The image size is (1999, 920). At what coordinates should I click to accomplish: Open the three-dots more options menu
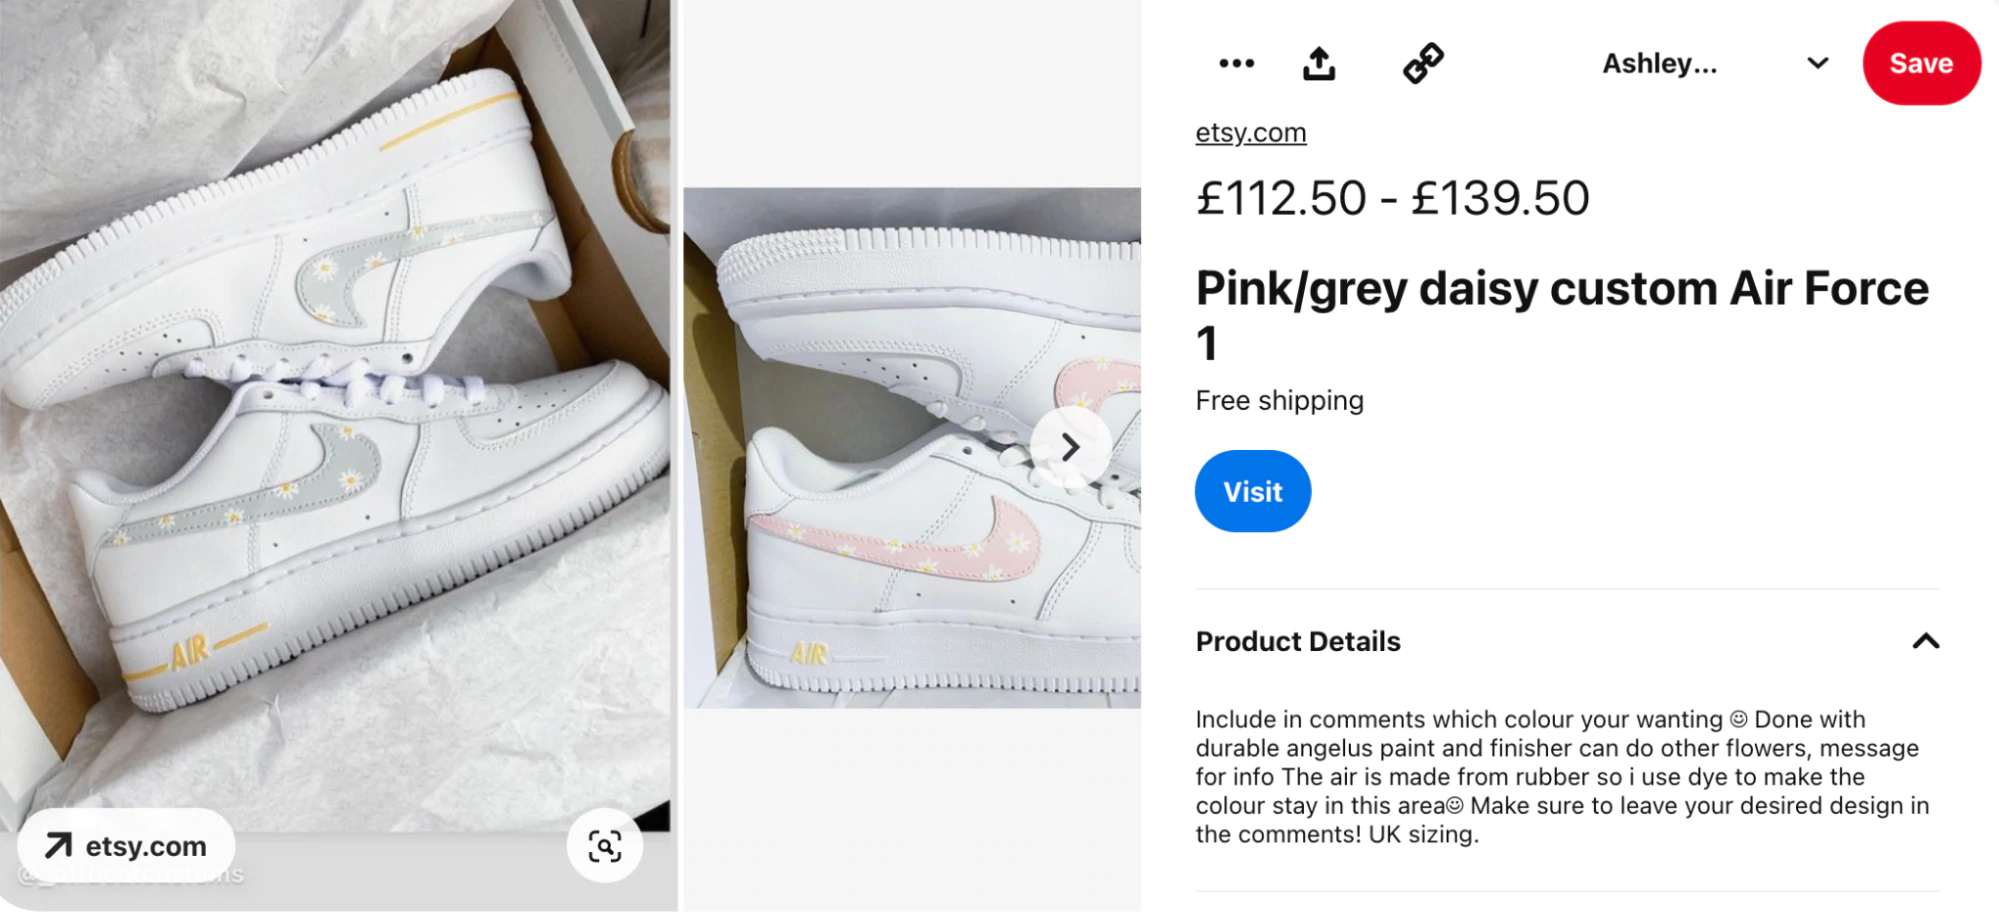pos(1236,63)
